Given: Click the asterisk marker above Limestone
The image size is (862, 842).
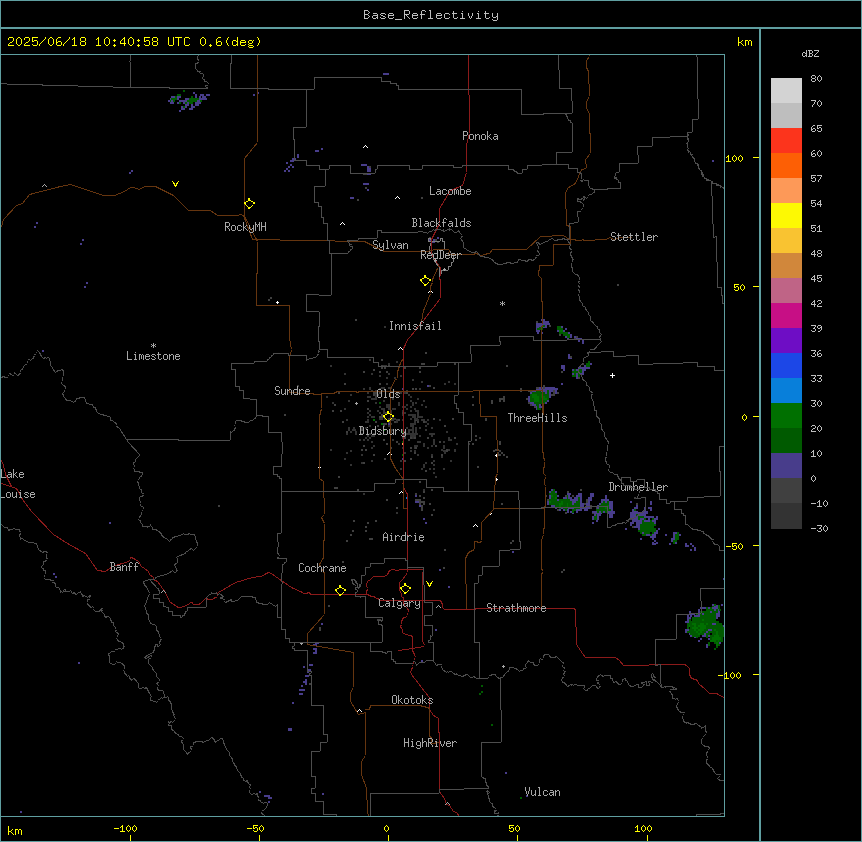Looking at the screenshot, I should 153,346.
